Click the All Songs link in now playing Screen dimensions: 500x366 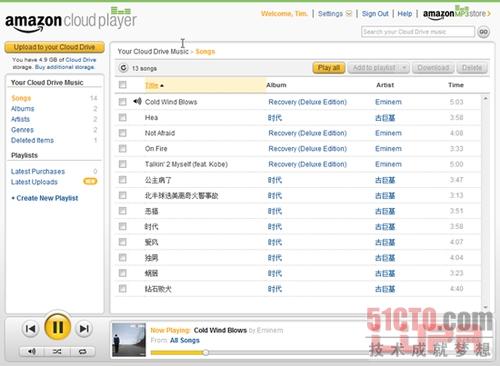tap(185, 340)
